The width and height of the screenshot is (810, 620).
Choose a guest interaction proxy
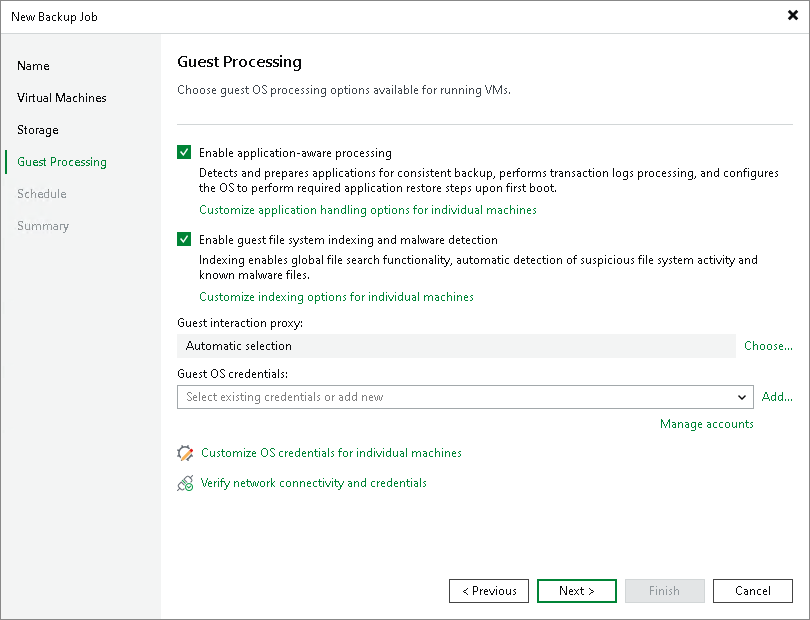[768, 346]
